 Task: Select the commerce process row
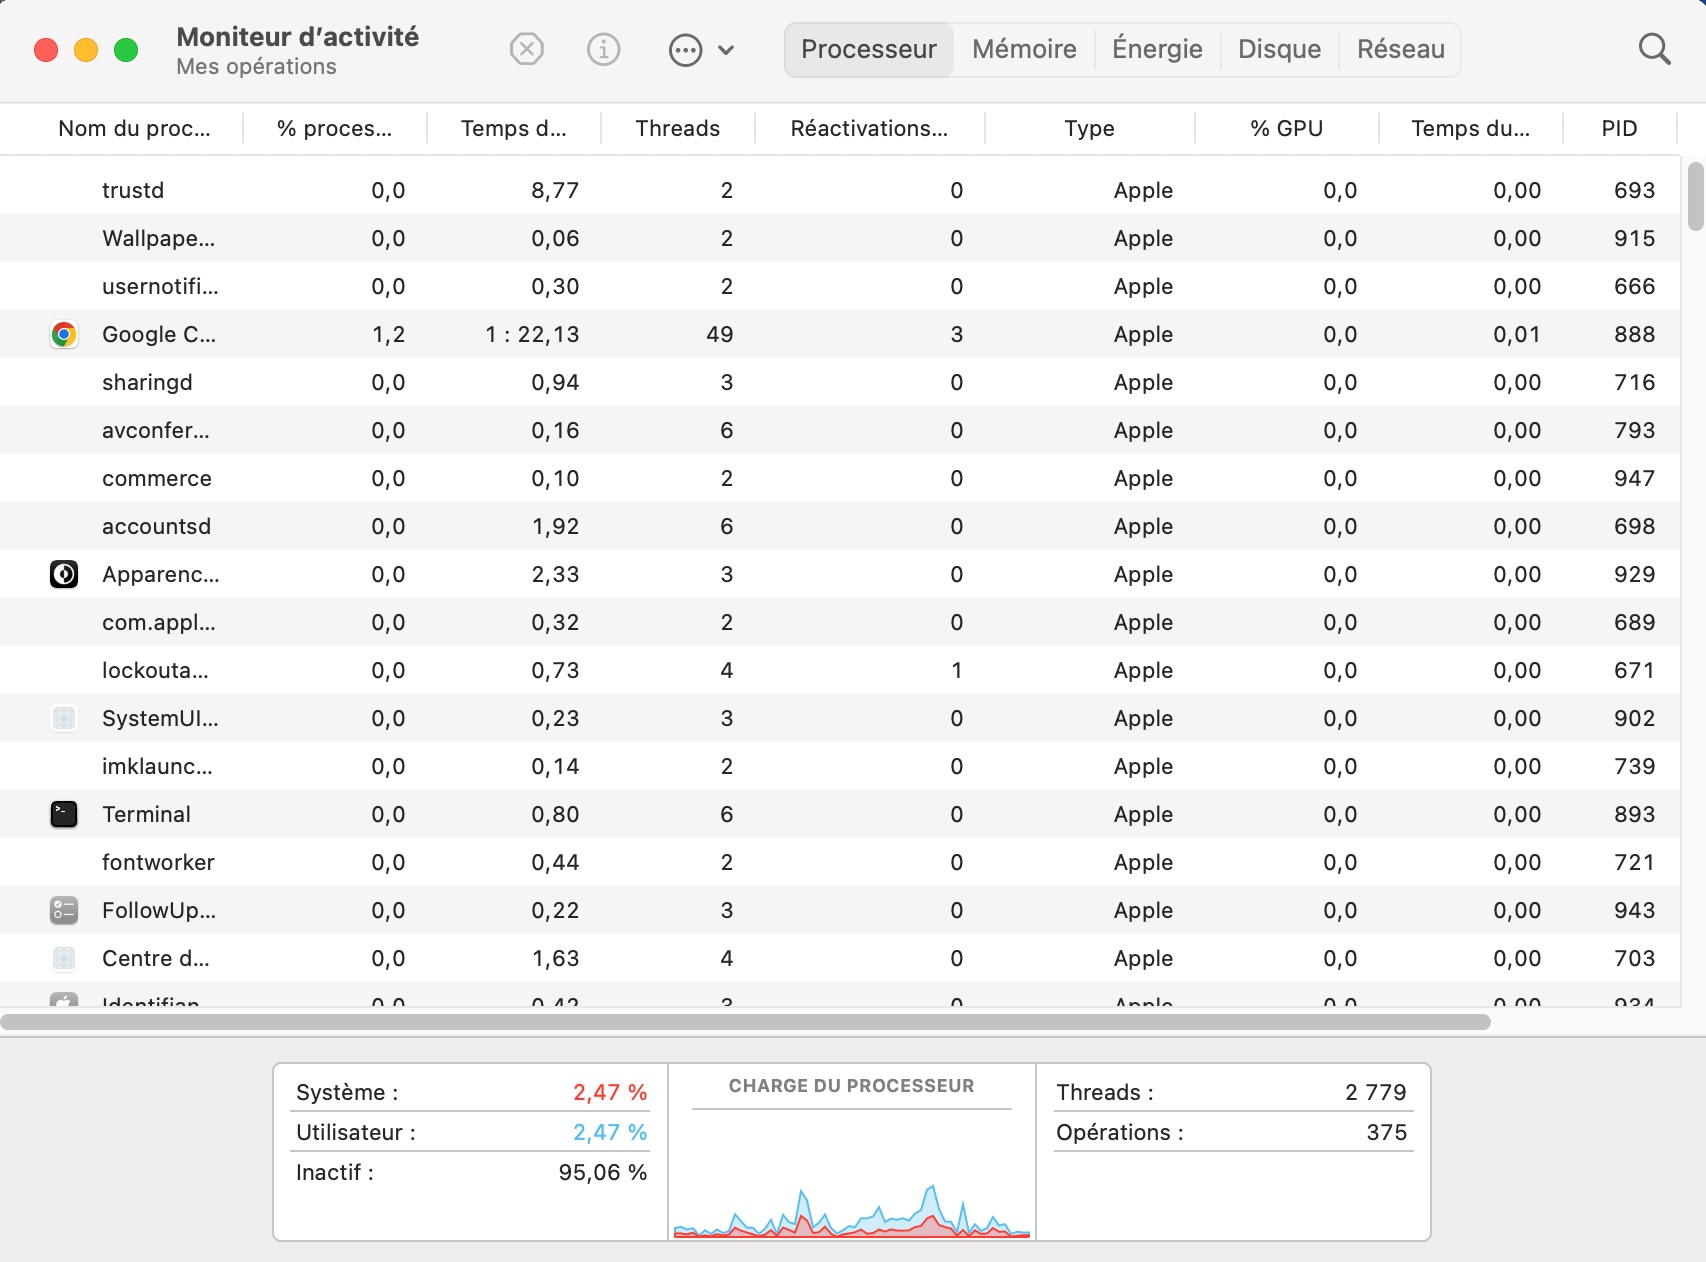(x=839, y=479)
